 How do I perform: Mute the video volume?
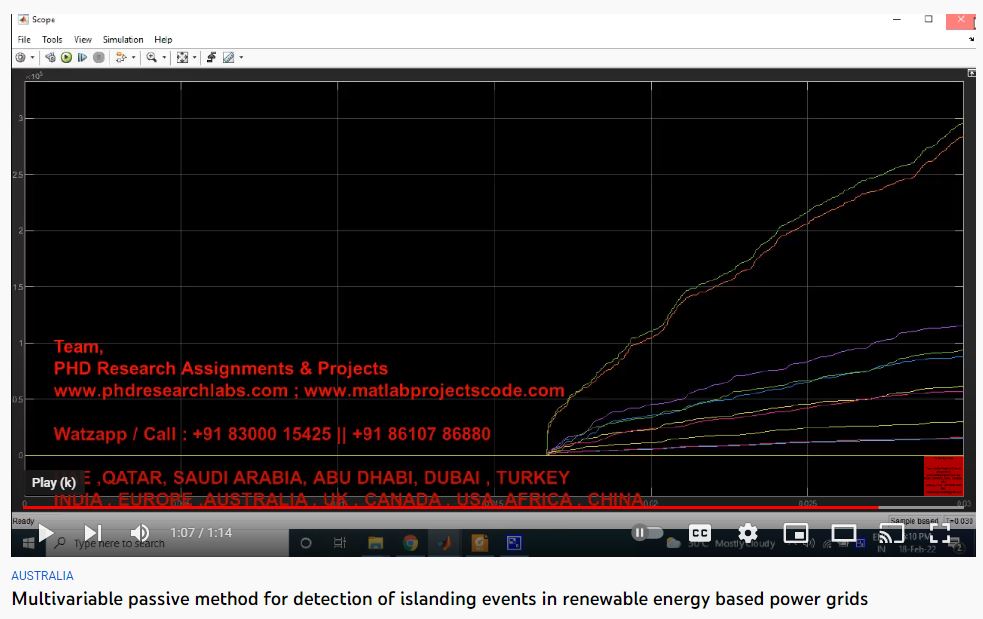coord(140,533)
